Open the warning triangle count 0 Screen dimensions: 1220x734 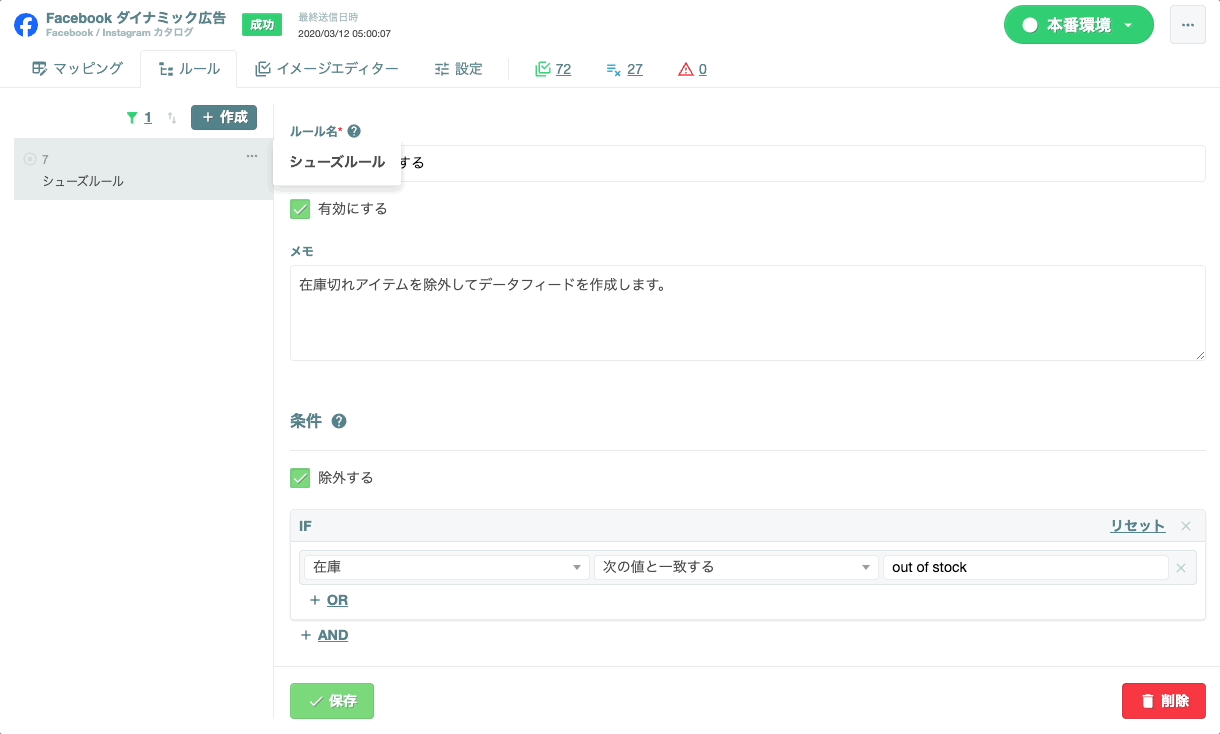point(692,69)
